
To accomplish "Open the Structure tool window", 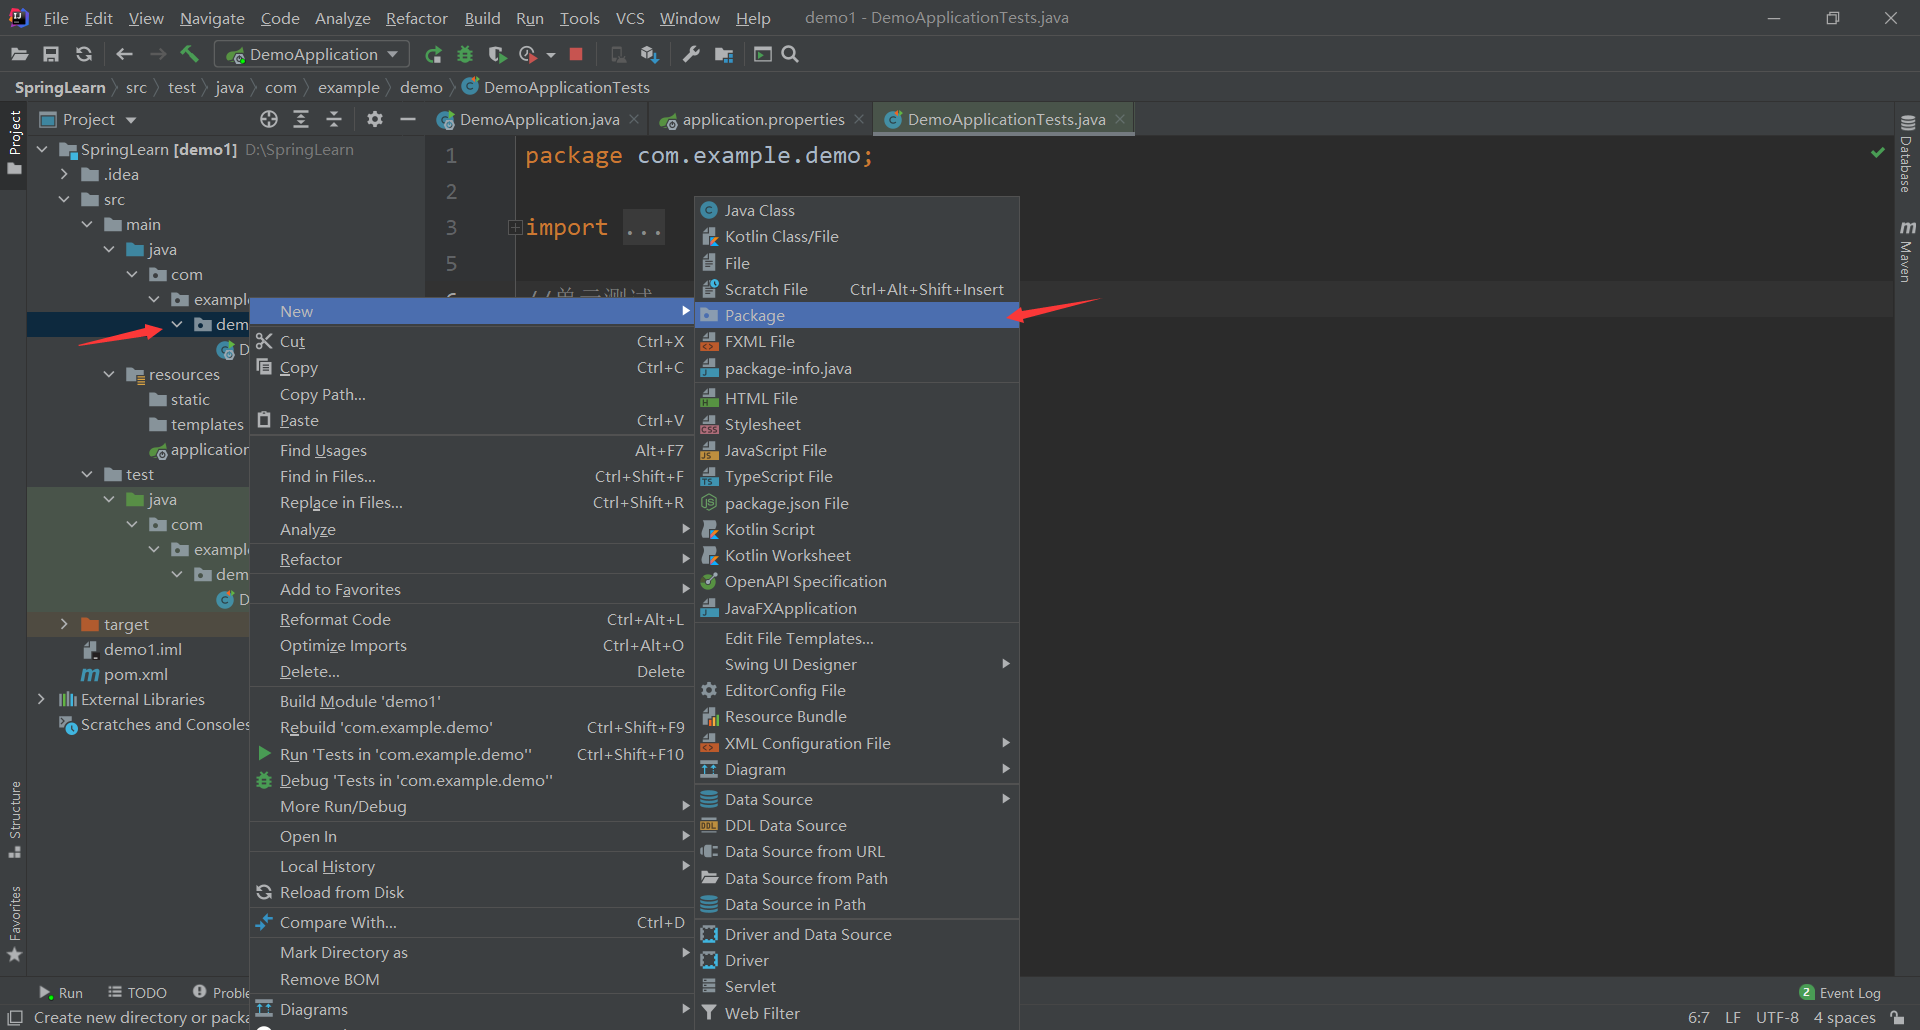I will [x=15, y=819].
